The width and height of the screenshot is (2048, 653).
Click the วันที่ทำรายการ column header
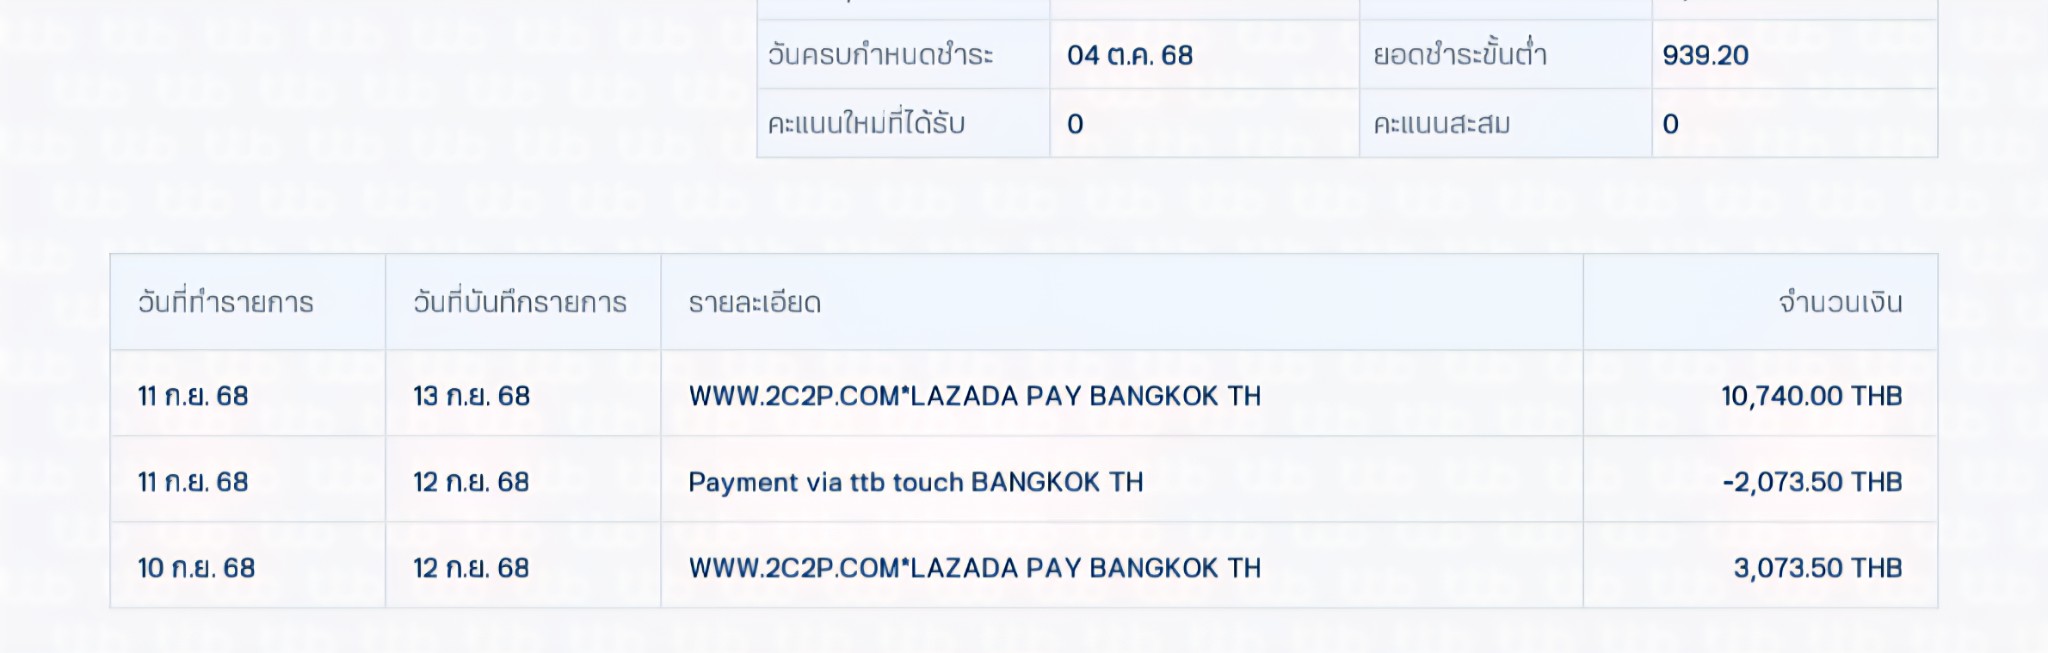225,302
